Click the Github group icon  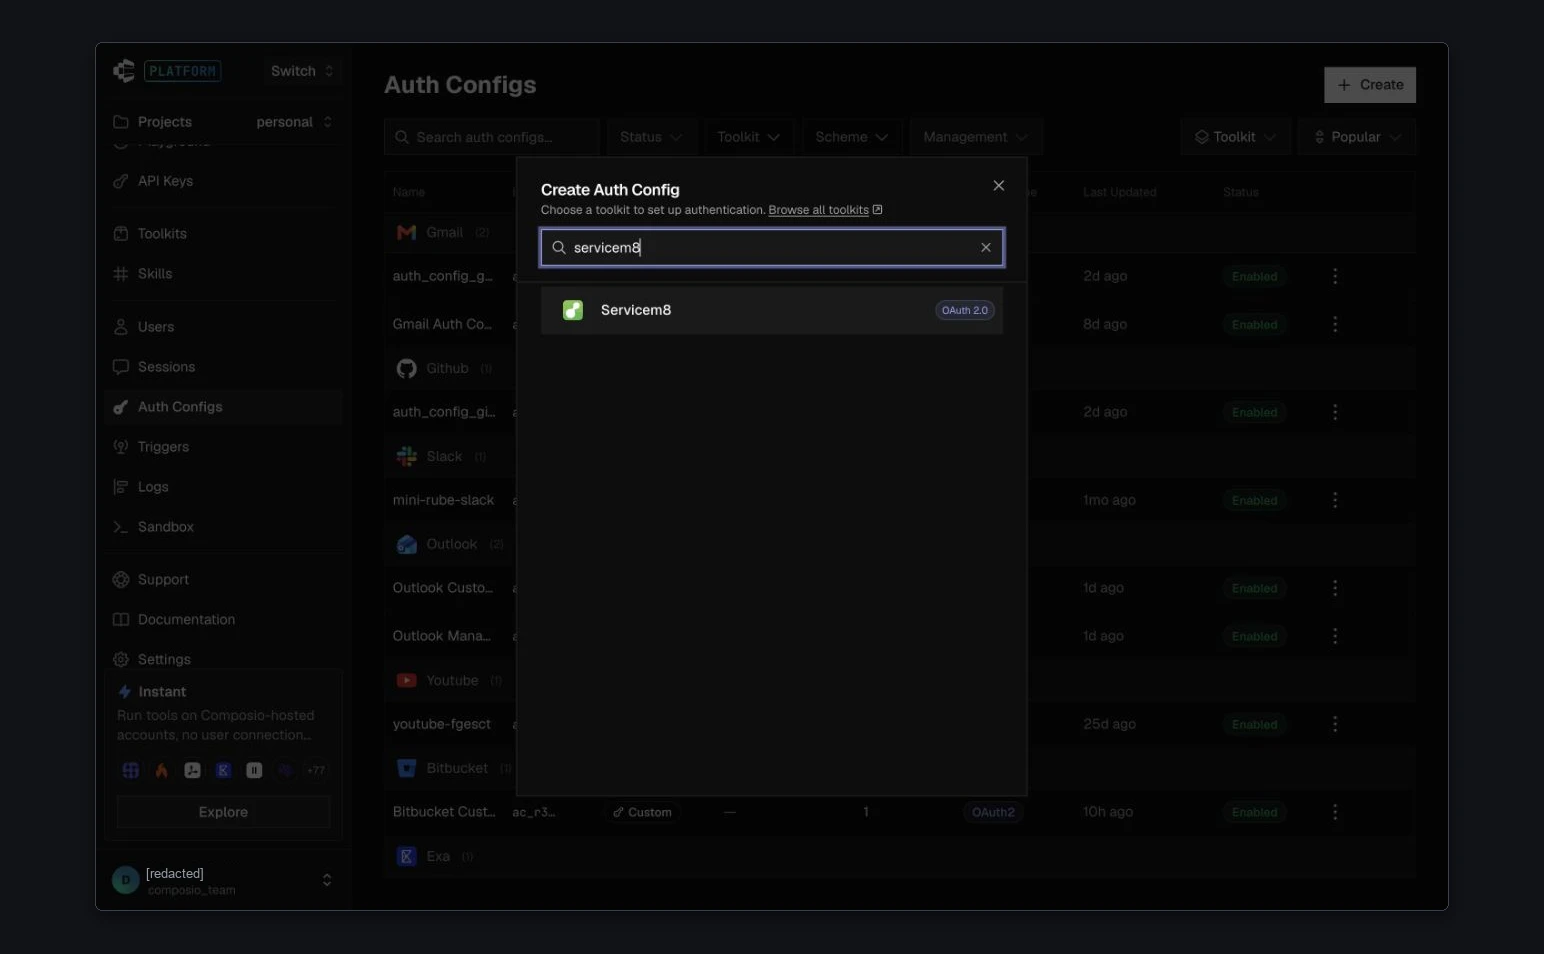[406, 368]
